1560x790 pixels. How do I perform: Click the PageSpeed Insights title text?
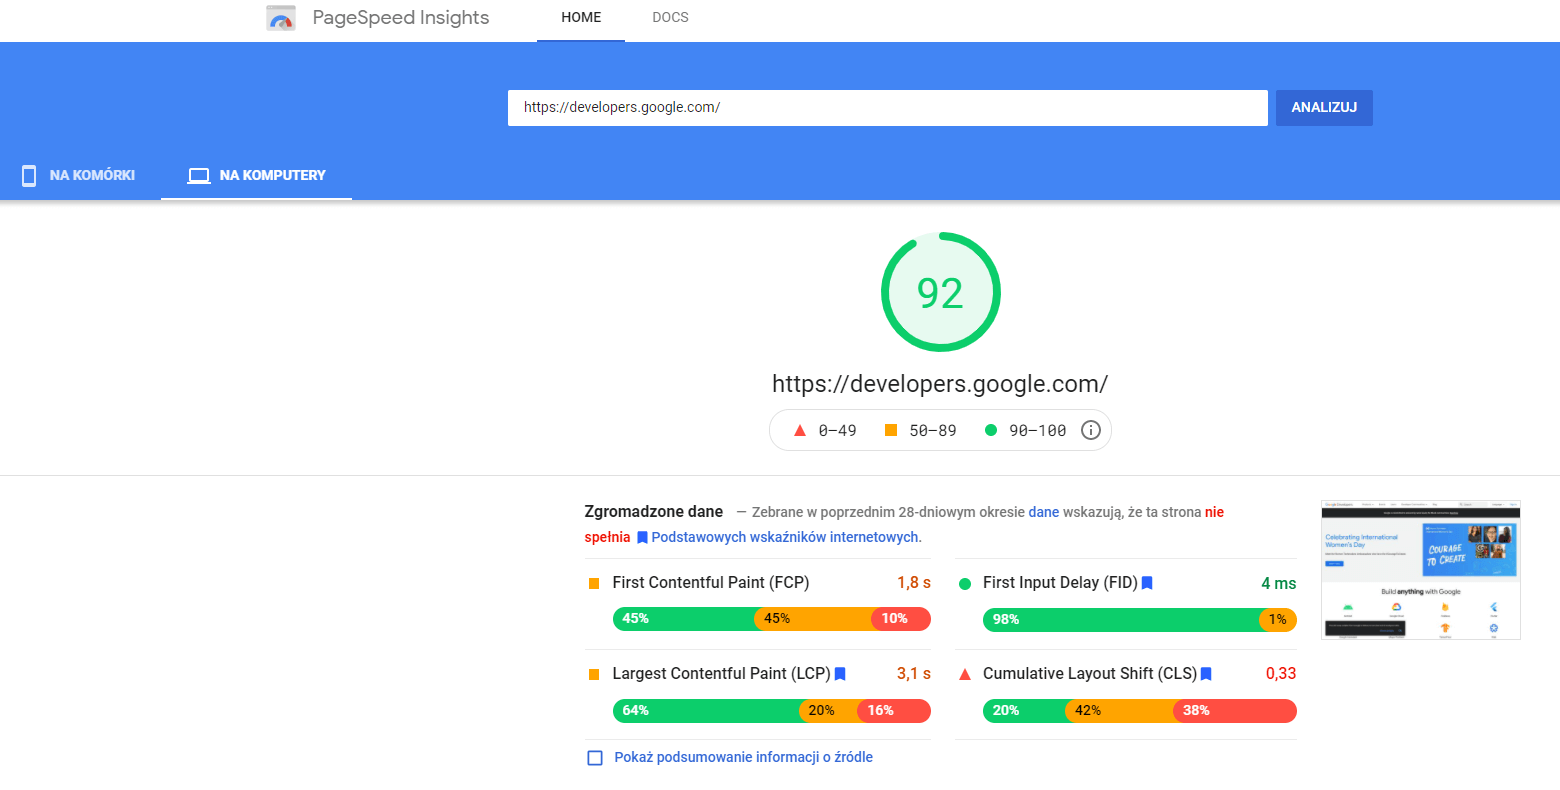coord(401,18)
